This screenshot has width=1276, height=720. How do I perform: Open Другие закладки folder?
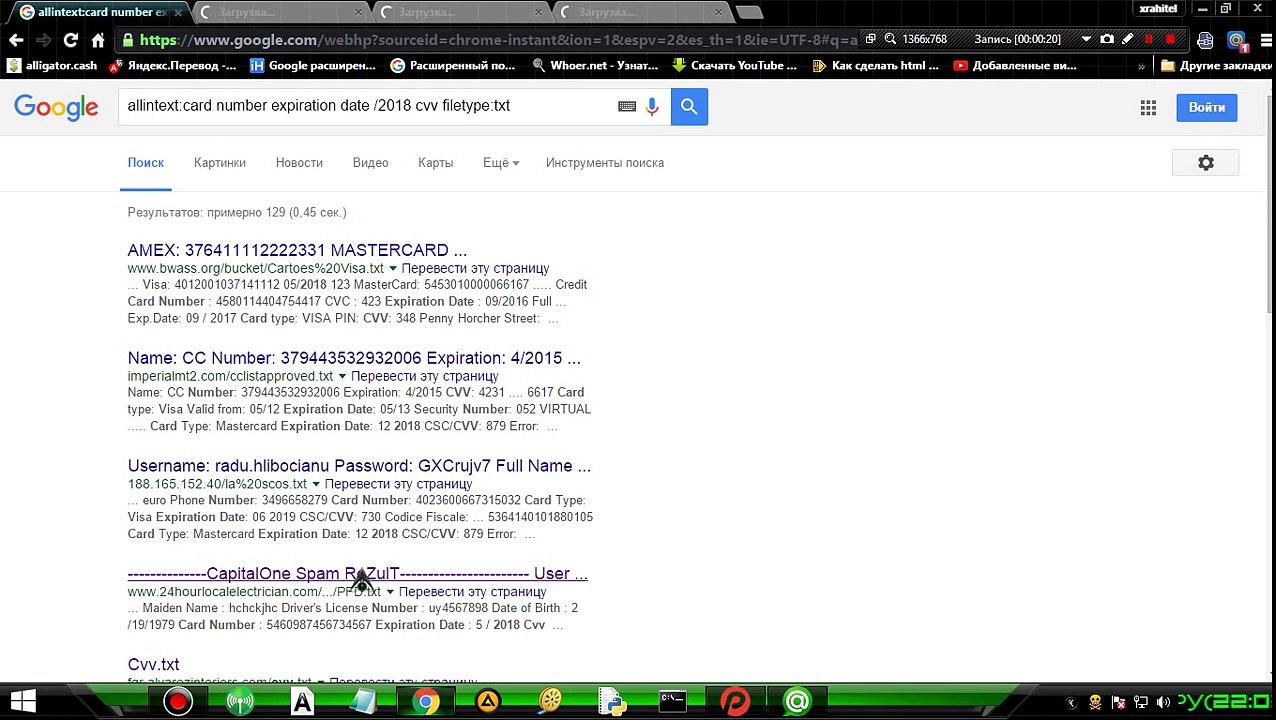pos(1215,66)
